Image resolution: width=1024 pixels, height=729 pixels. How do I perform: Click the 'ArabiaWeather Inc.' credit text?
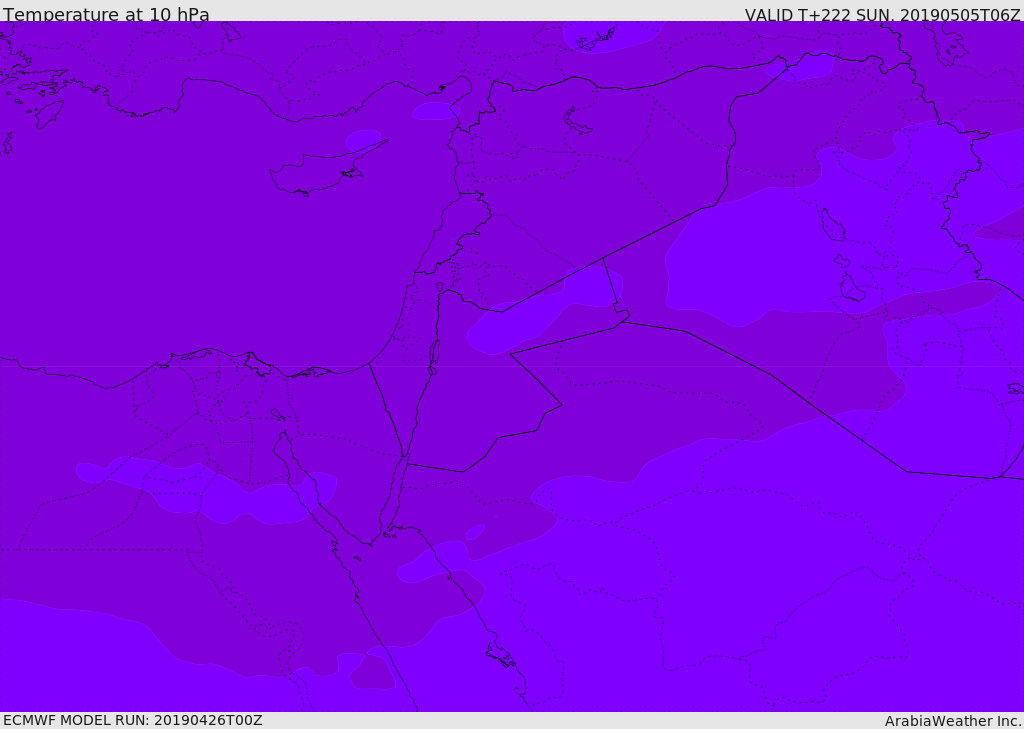(953, 721)
